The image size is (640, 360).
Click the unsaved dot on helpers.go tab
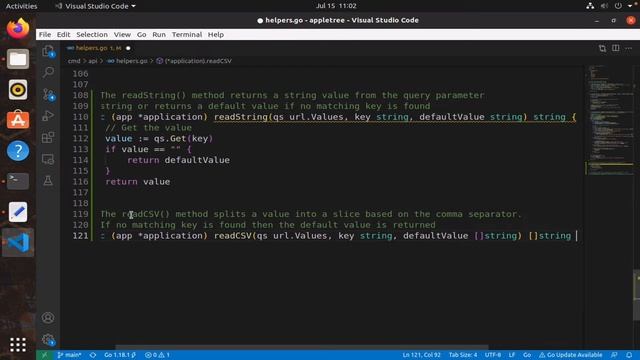[128, 48]
